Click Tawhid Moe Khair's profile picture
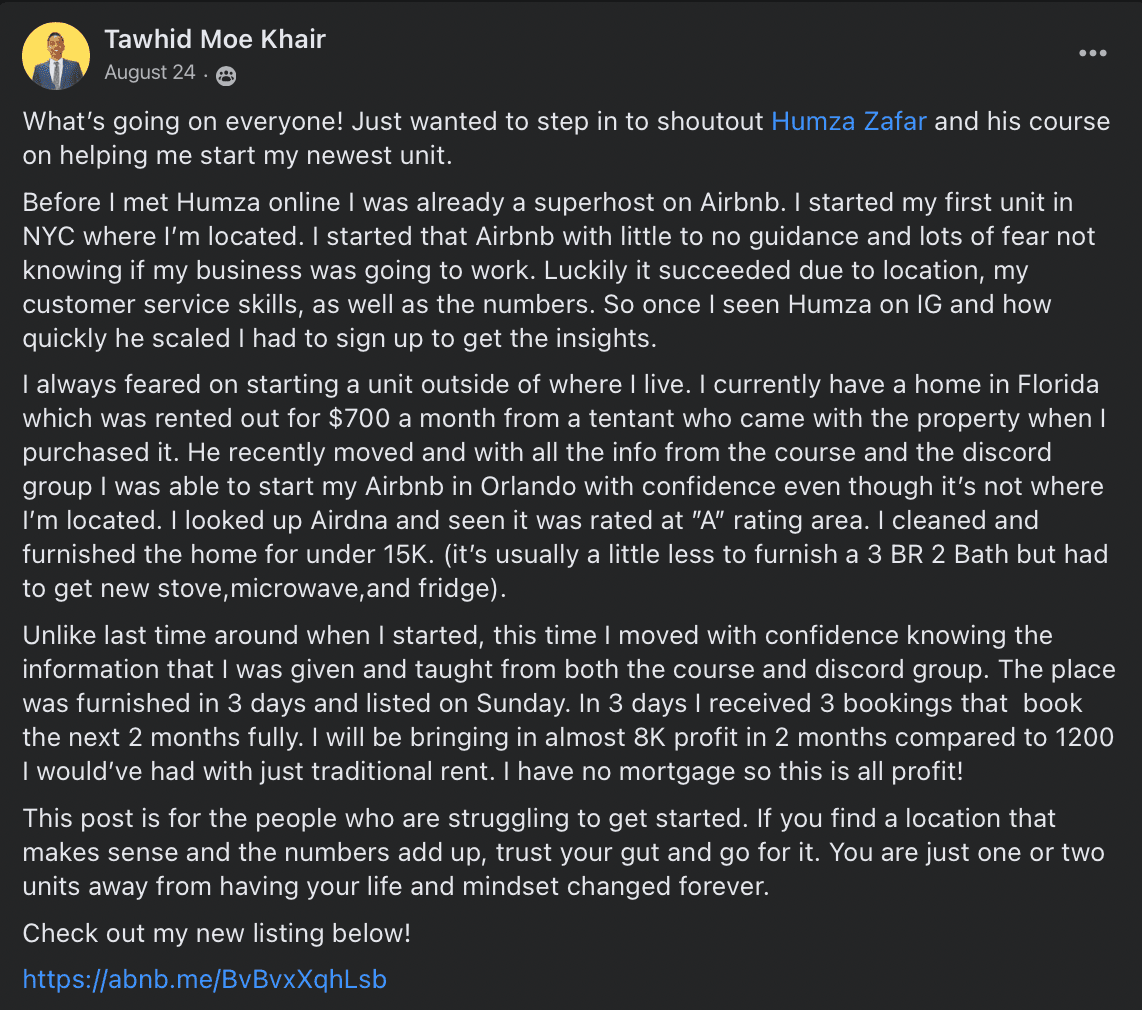 (x=56, y=56)
